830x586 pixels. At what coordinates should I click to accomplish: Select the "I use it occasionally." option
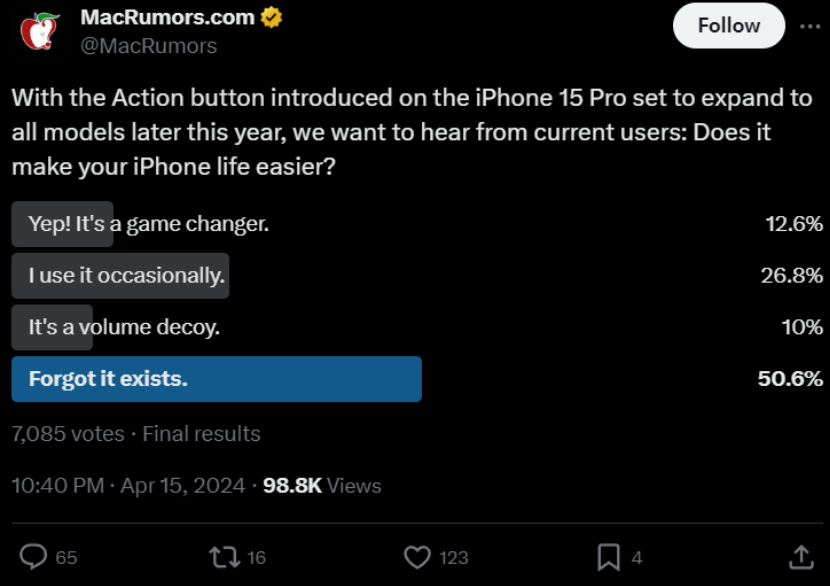coord(126,276)
